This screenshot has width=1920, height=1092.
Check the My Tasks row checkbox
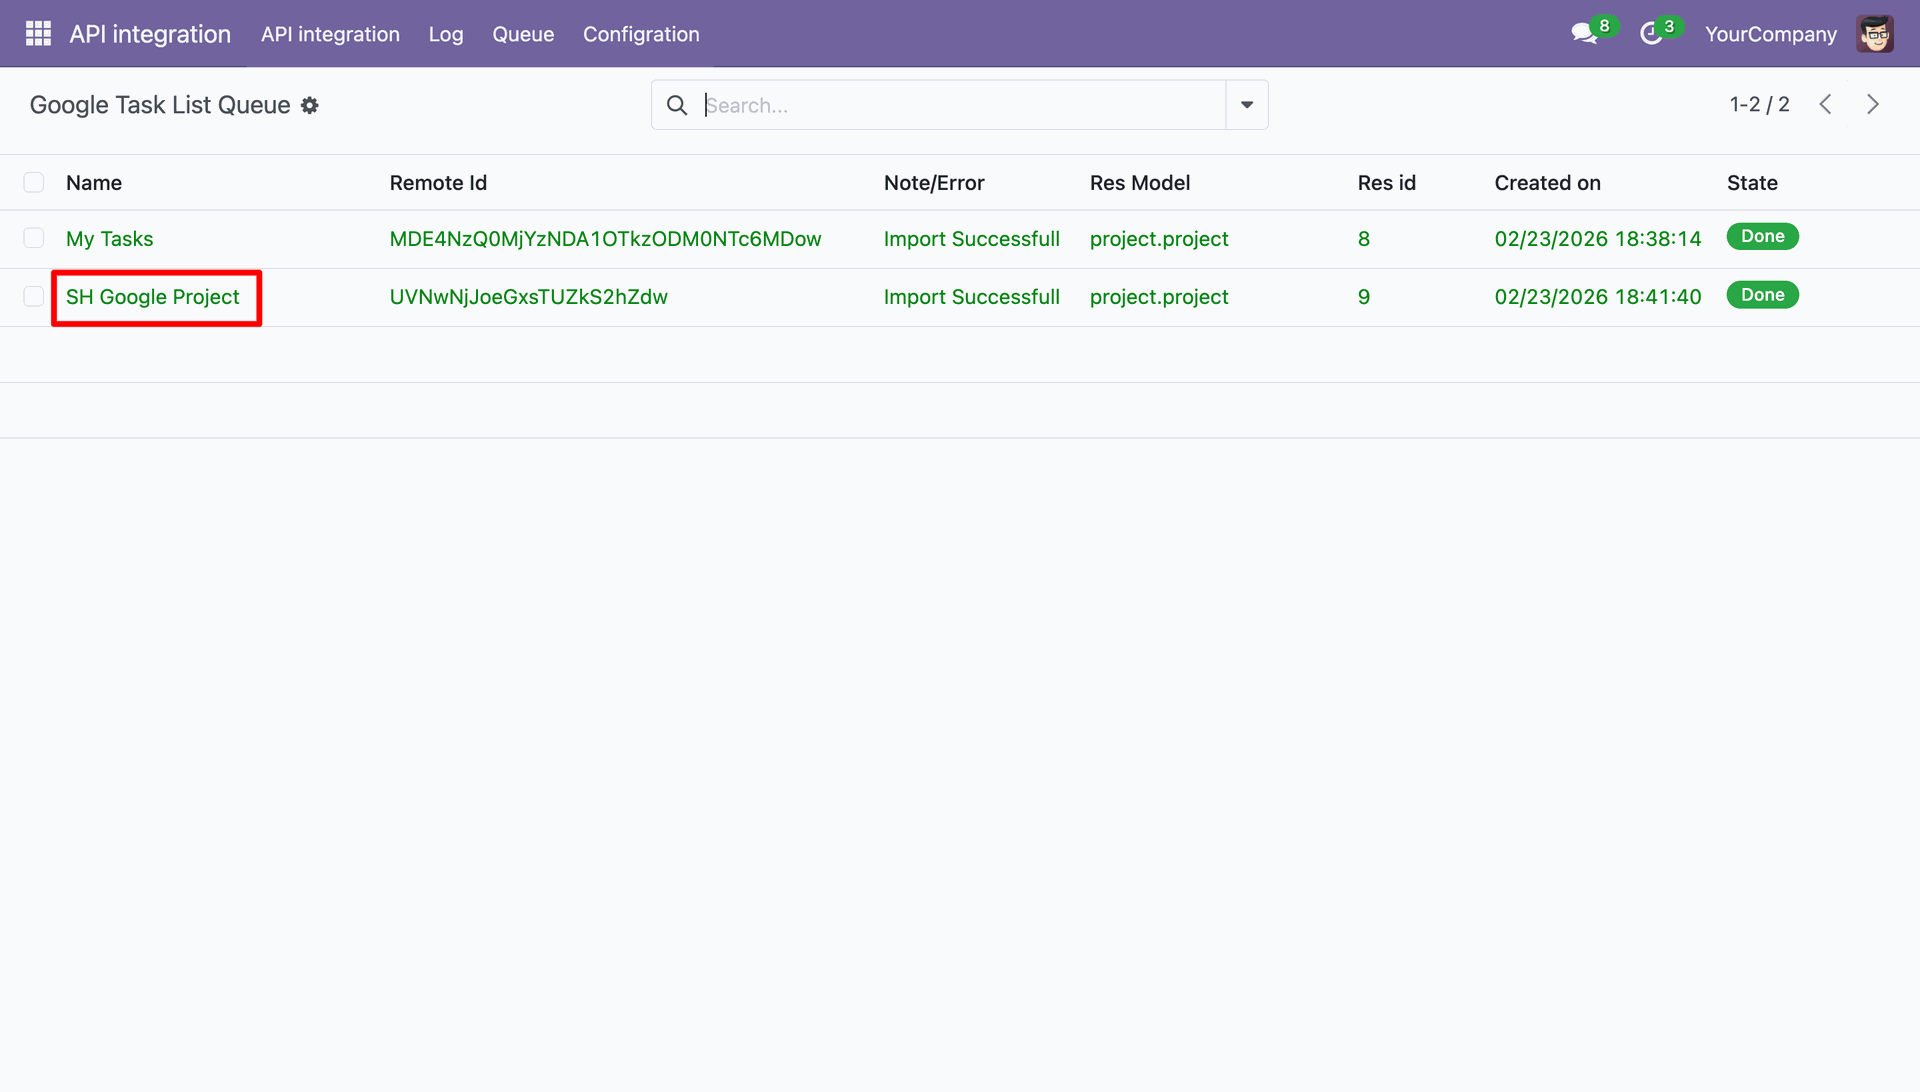tap(34, 238)
